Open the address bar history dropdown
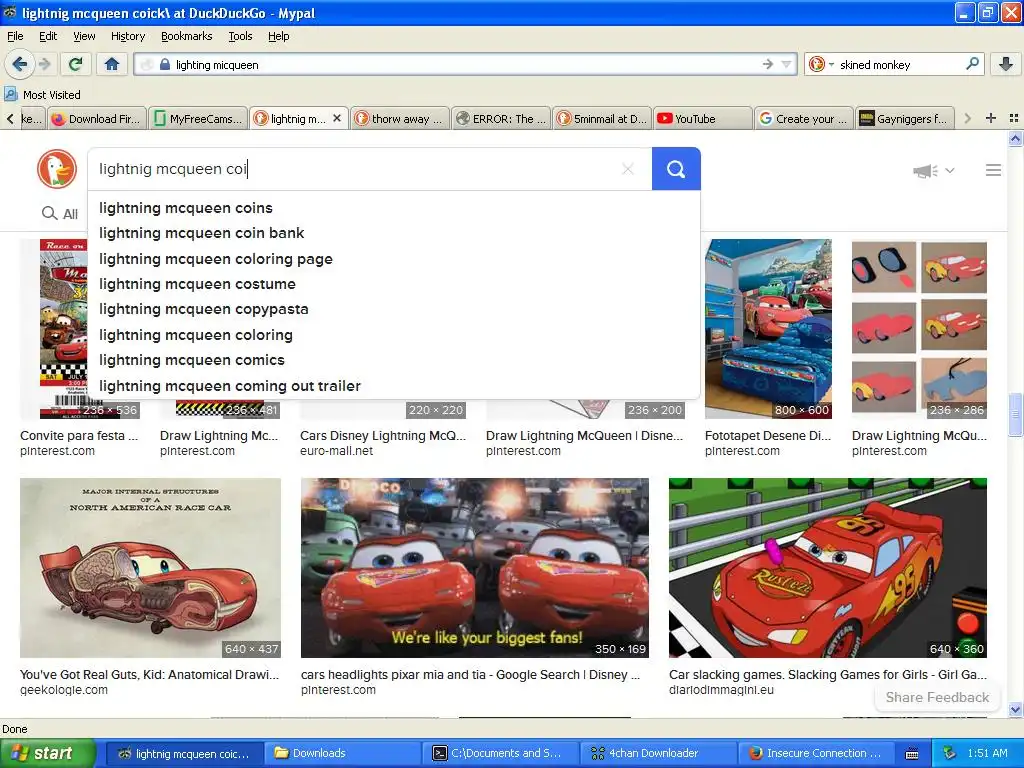 787,64
